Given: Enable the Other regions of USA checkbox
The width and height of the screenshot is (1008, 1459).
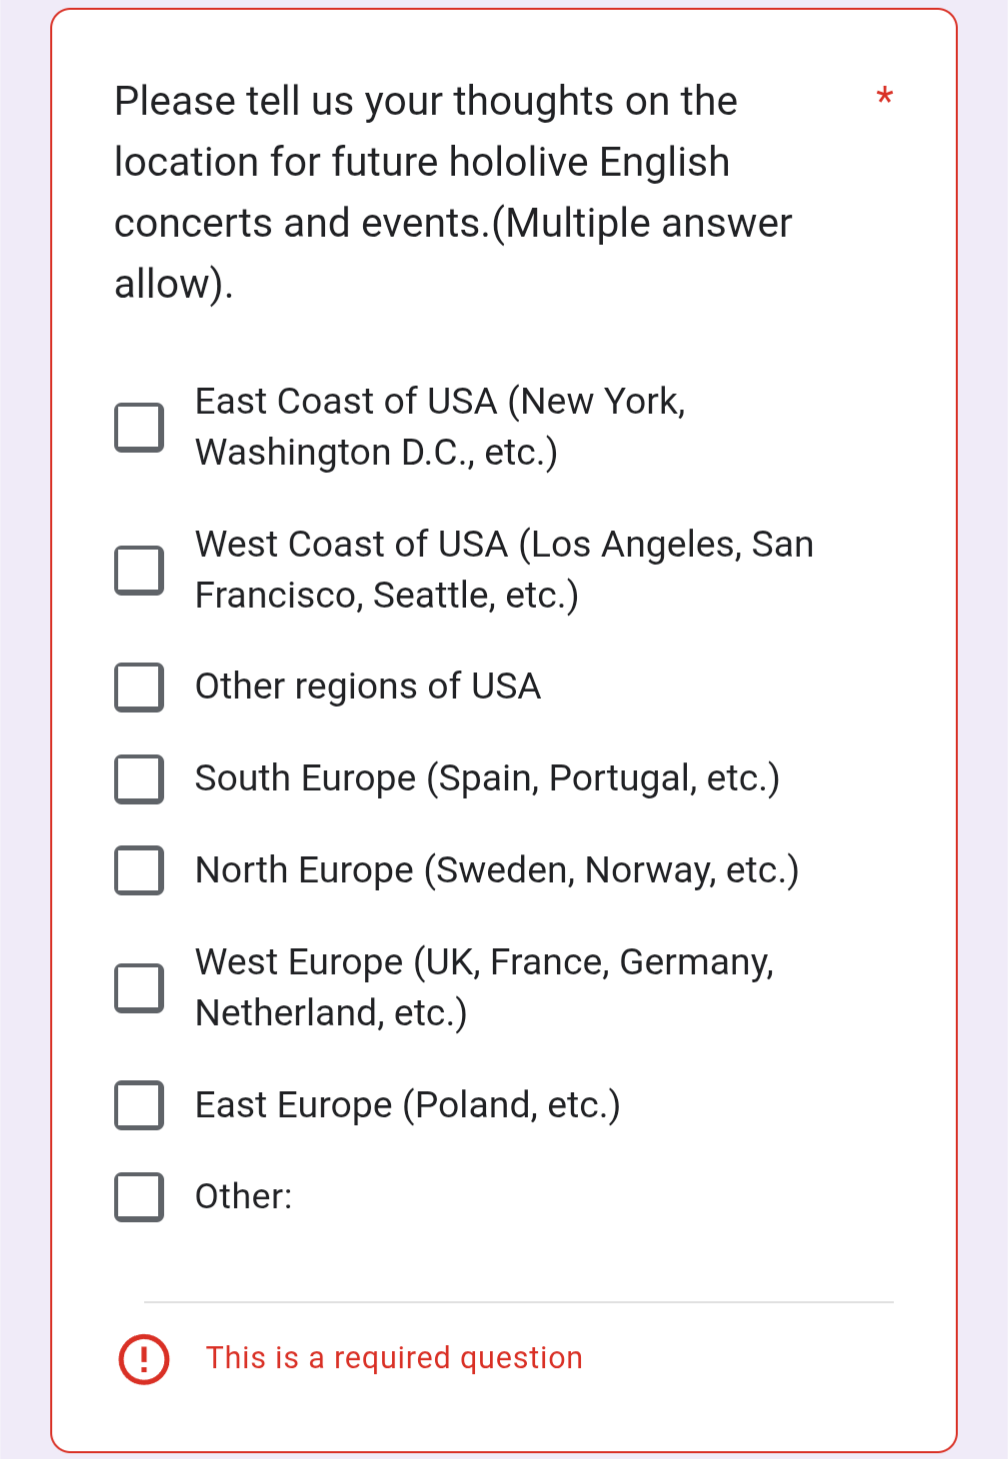Looking at the screenshot, I should coord(139,687).
